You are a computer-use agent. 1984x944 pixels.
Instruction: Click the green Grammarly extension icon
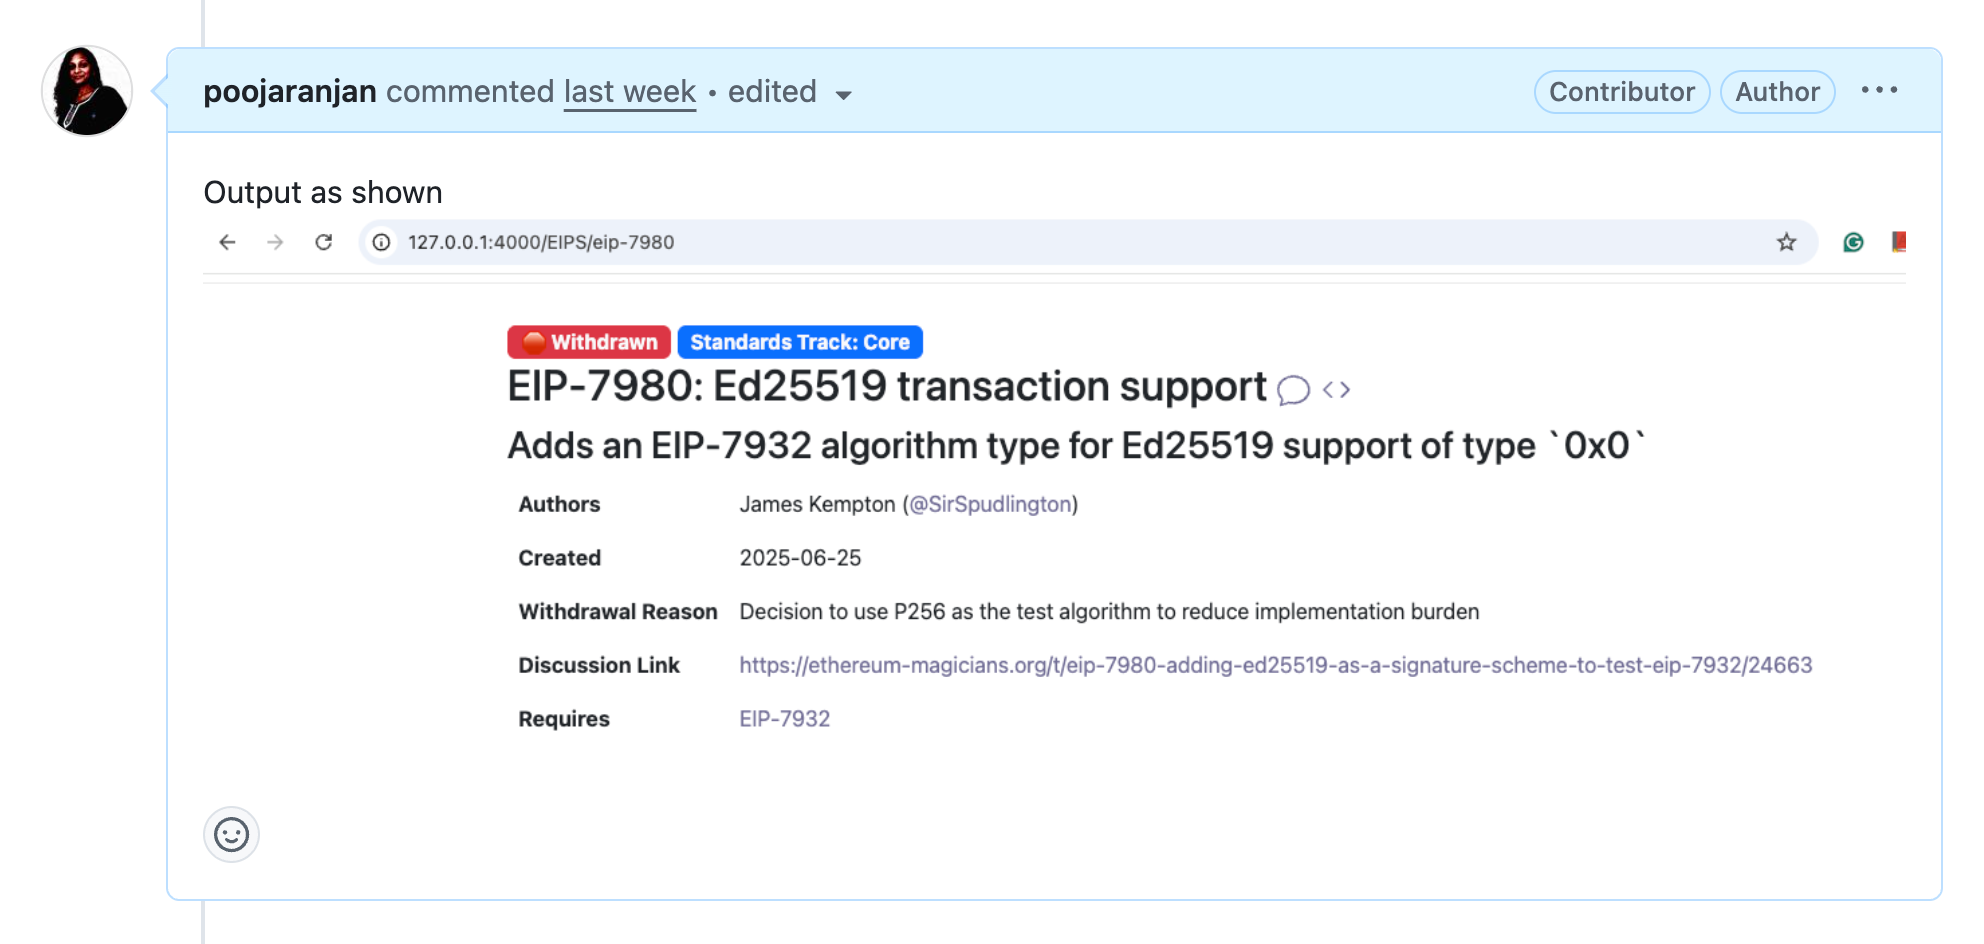pos(1853,242)
